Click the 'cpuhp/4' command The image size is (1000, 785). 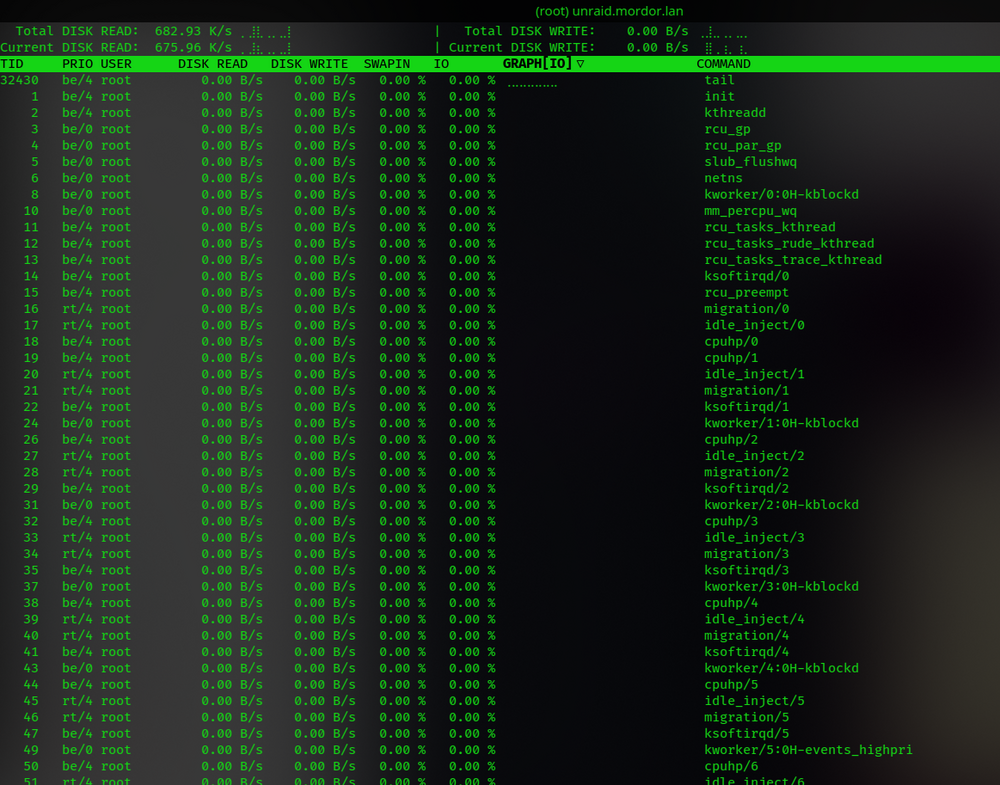tap(732, 603)
